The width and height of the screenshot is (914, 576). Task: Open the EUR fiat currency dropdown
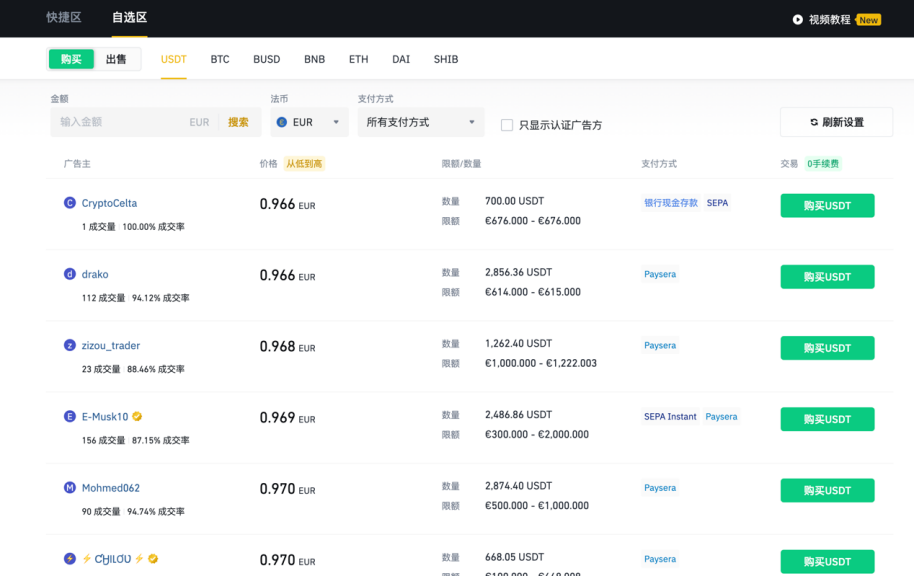[x=308, y=122]
